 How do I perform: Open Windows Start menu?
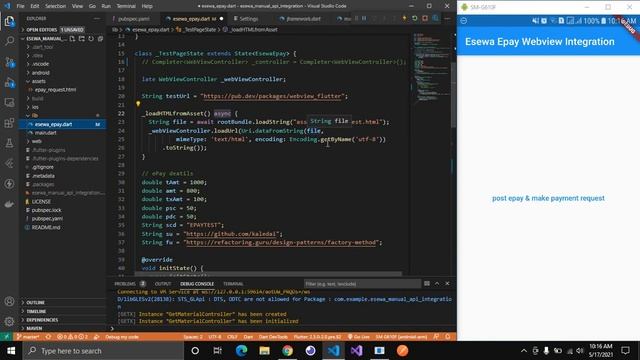tap(11, 351)
